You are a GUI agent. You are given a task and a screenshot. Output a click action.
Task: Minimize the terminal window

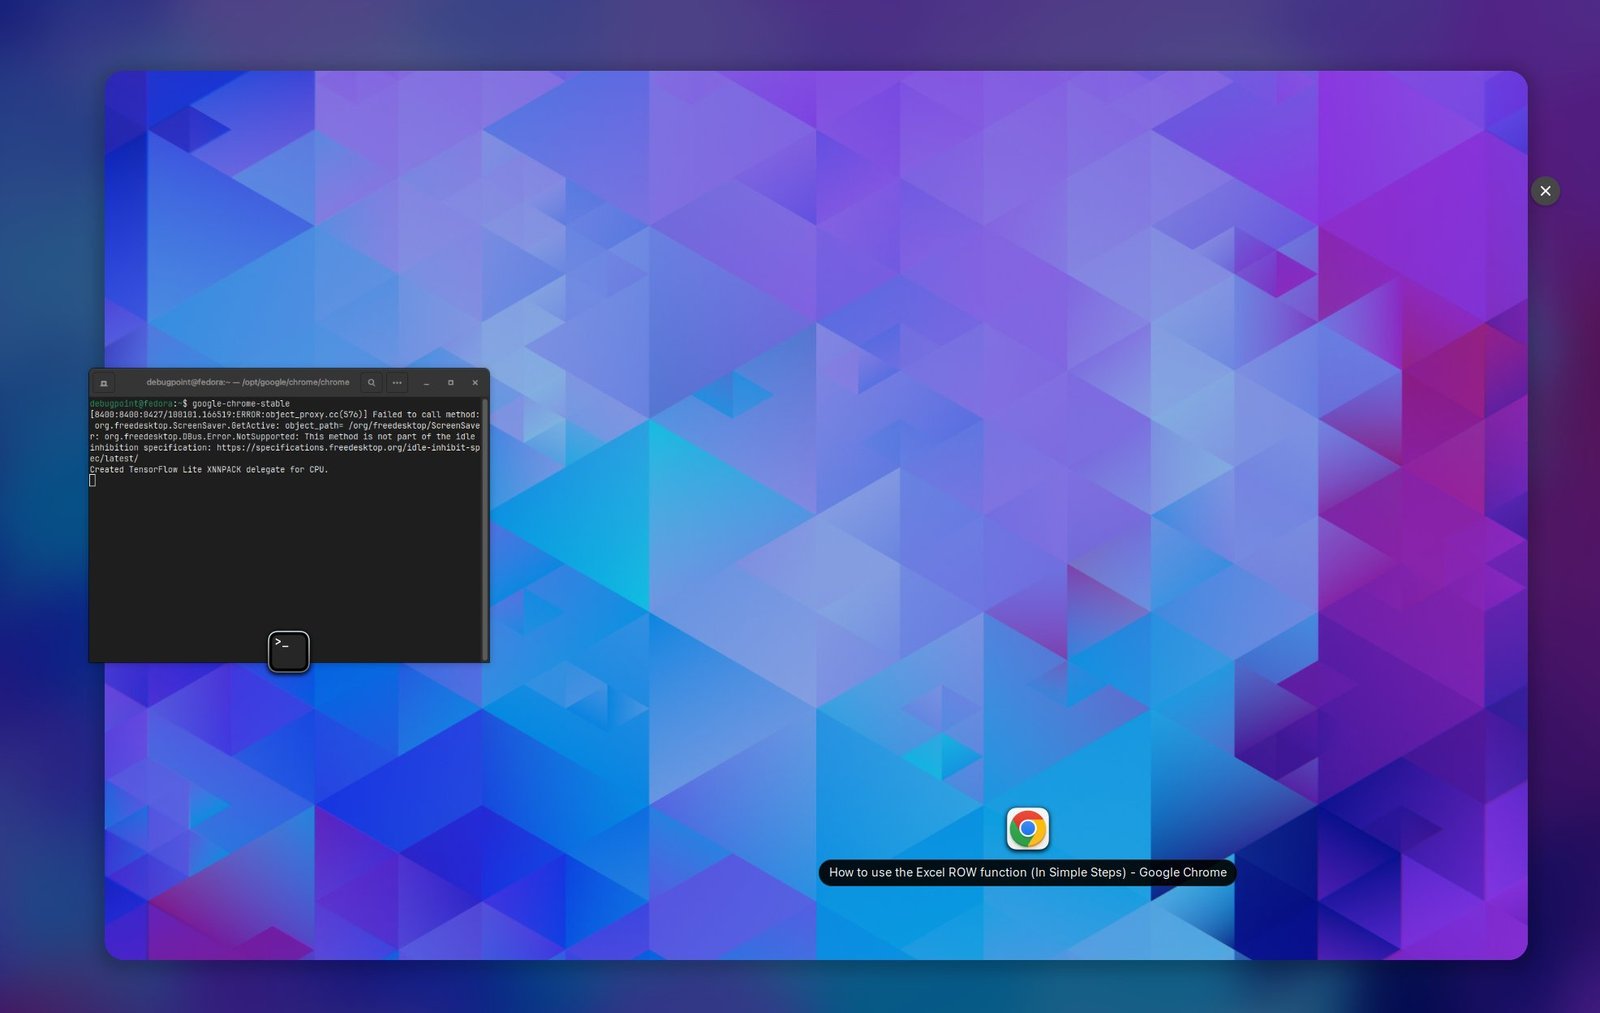426,383
